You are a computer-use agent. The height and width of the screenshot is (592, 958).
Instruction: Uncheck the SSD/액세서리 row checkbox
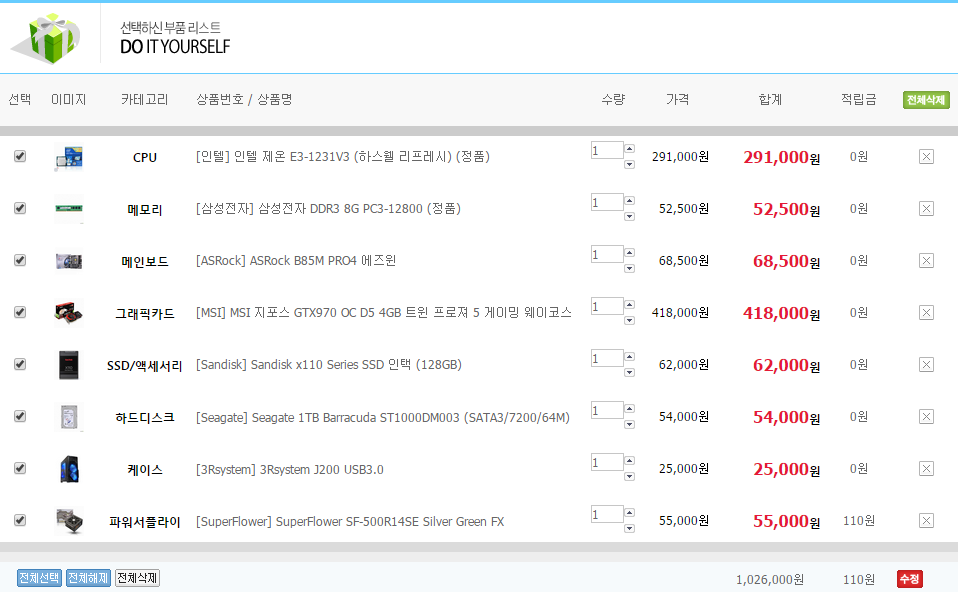click(x=20, y=364)
